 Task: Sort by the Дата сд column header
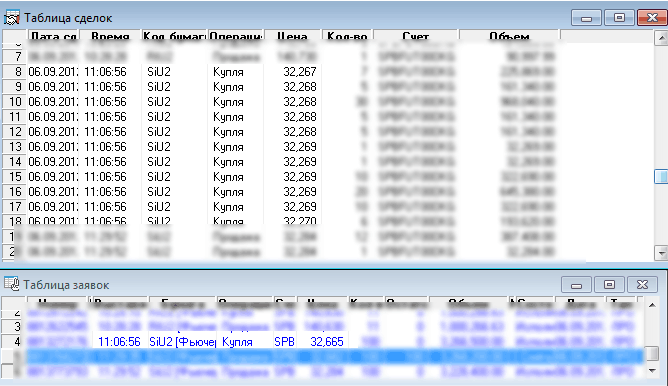pyautogui.click(x=54, y=36)
